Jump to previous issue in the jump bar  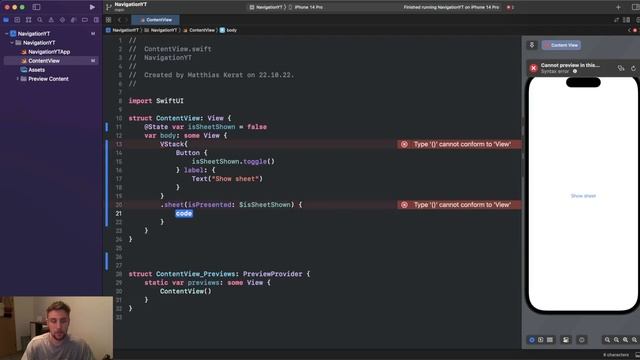click(629, 30)
